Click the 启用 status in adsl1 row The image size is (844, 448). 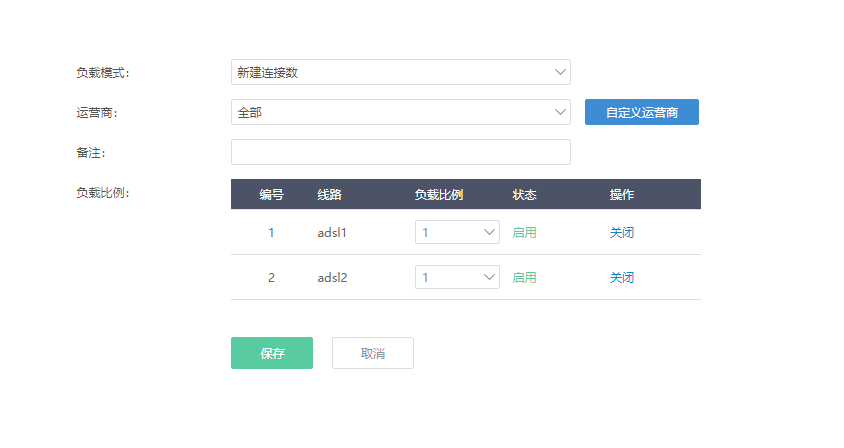pos(524,233)
